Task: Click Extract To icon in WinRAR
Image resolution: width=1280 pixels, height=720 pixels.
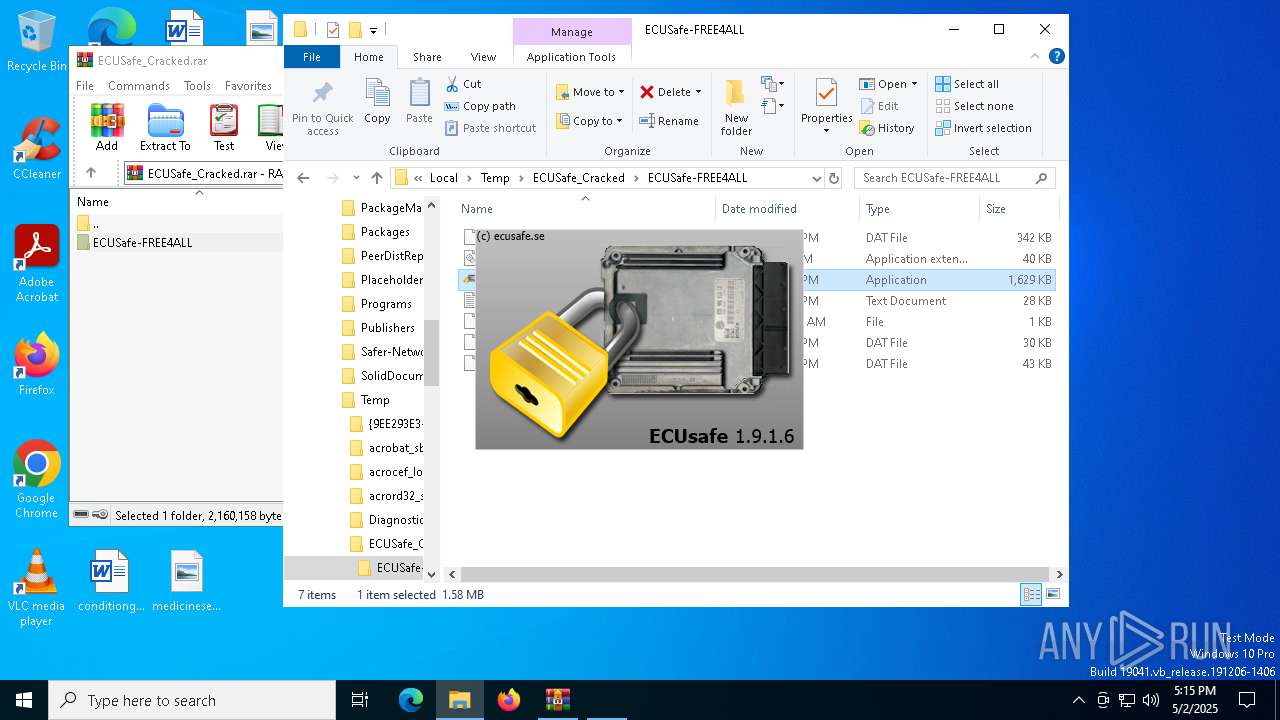Action: pos(165,127)
